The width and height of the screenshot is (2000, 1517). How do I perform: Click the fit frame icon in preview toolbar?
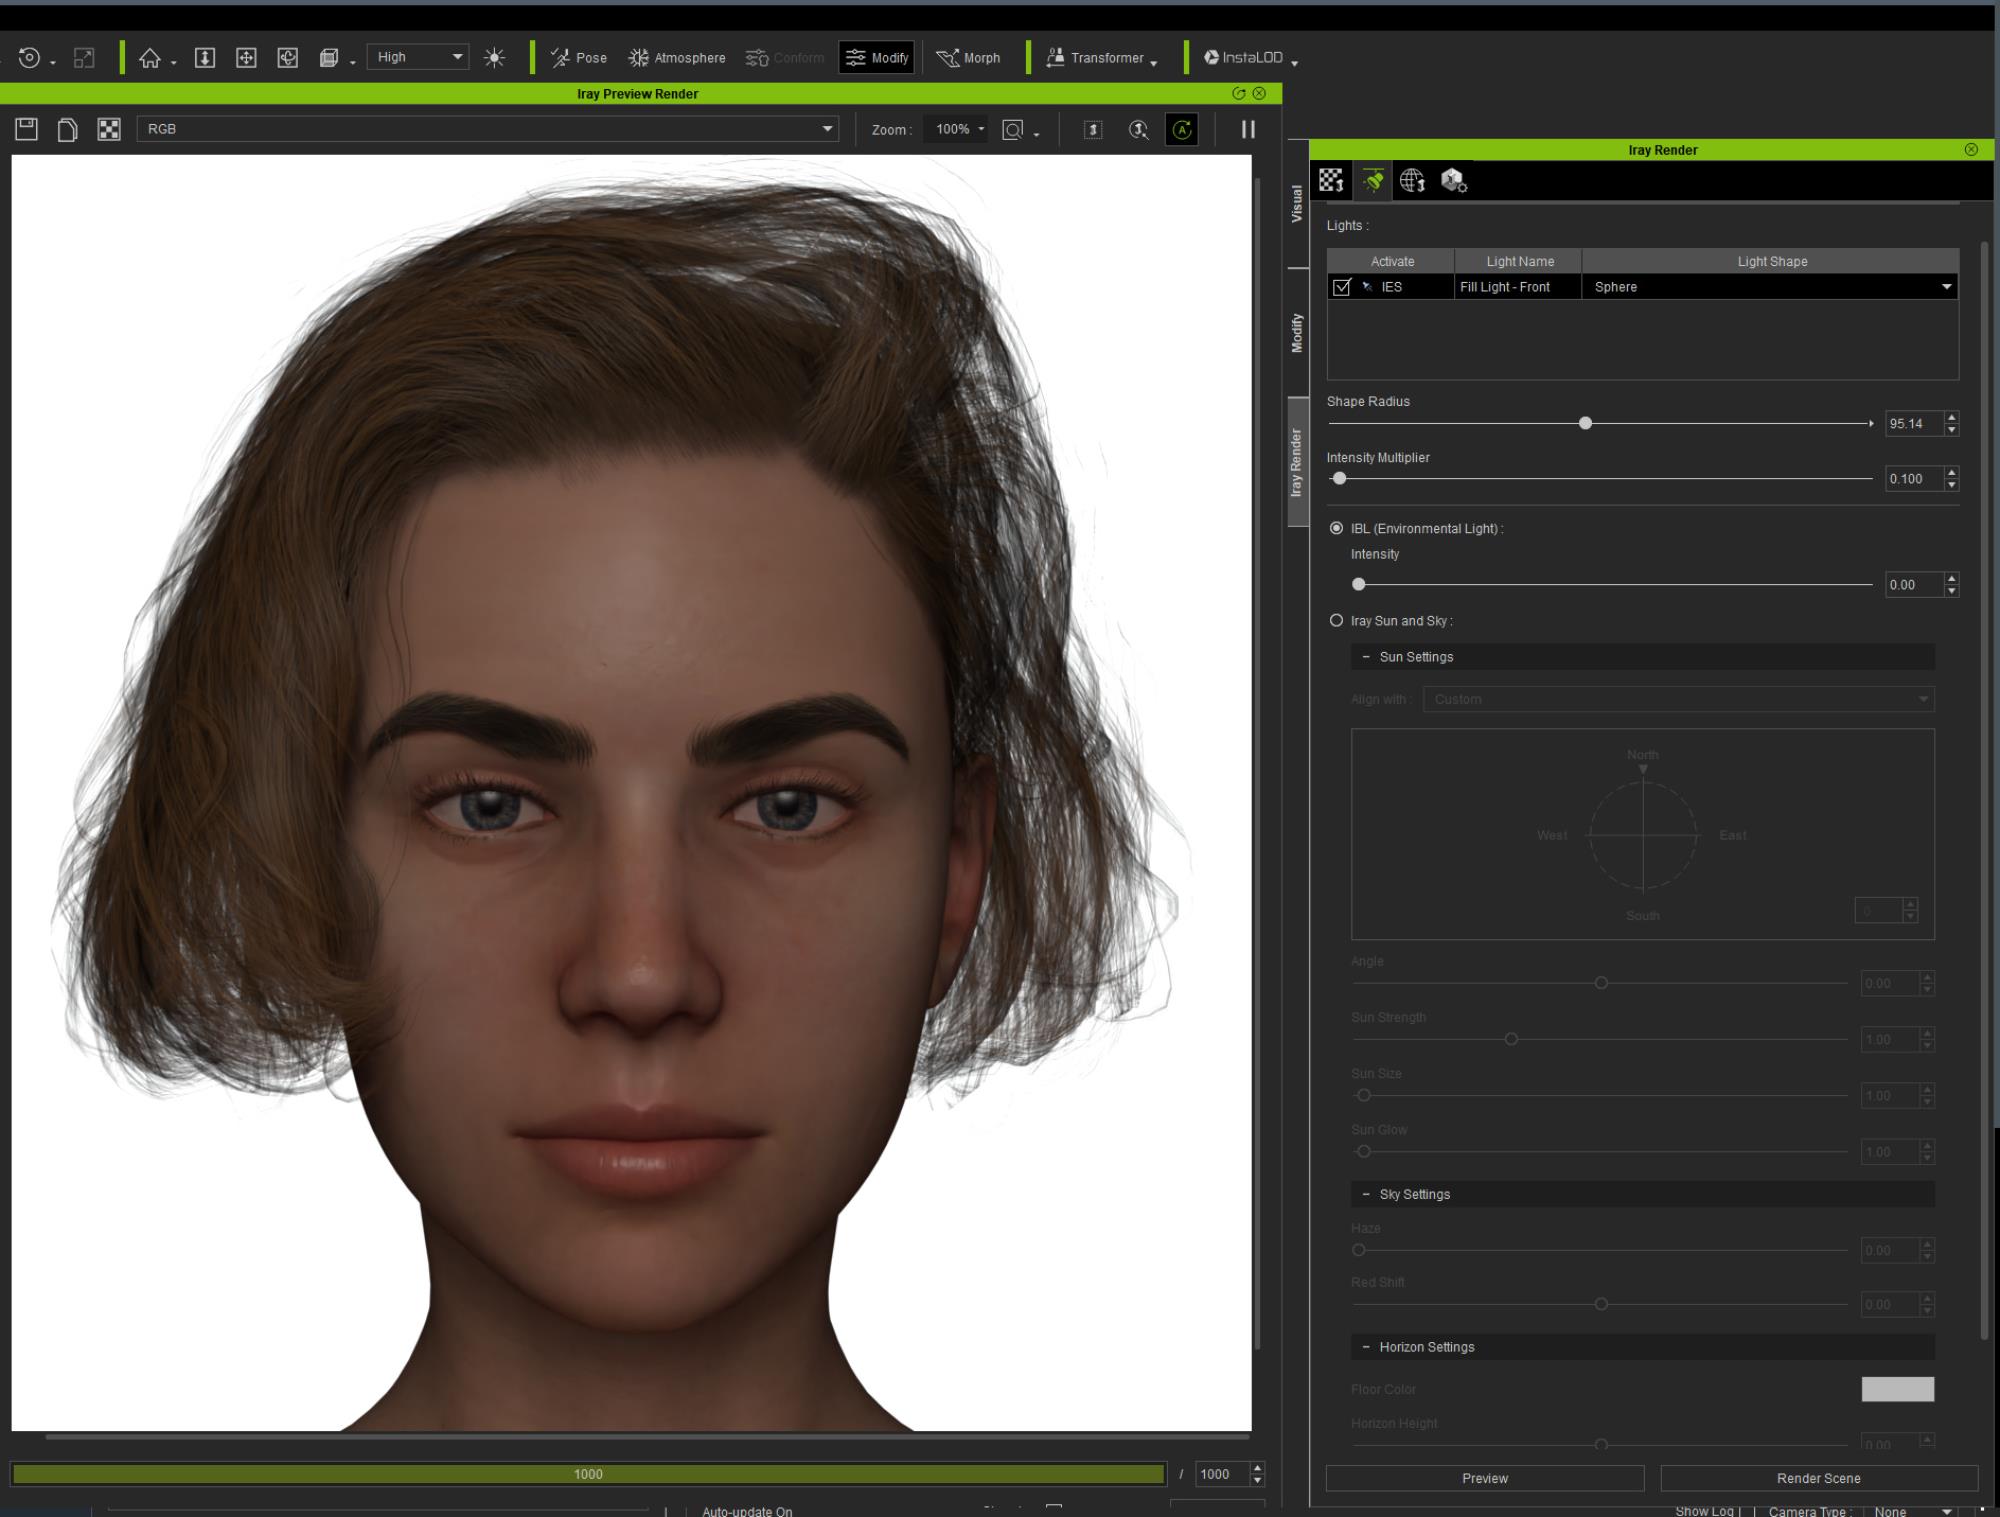click(1093, 130)
